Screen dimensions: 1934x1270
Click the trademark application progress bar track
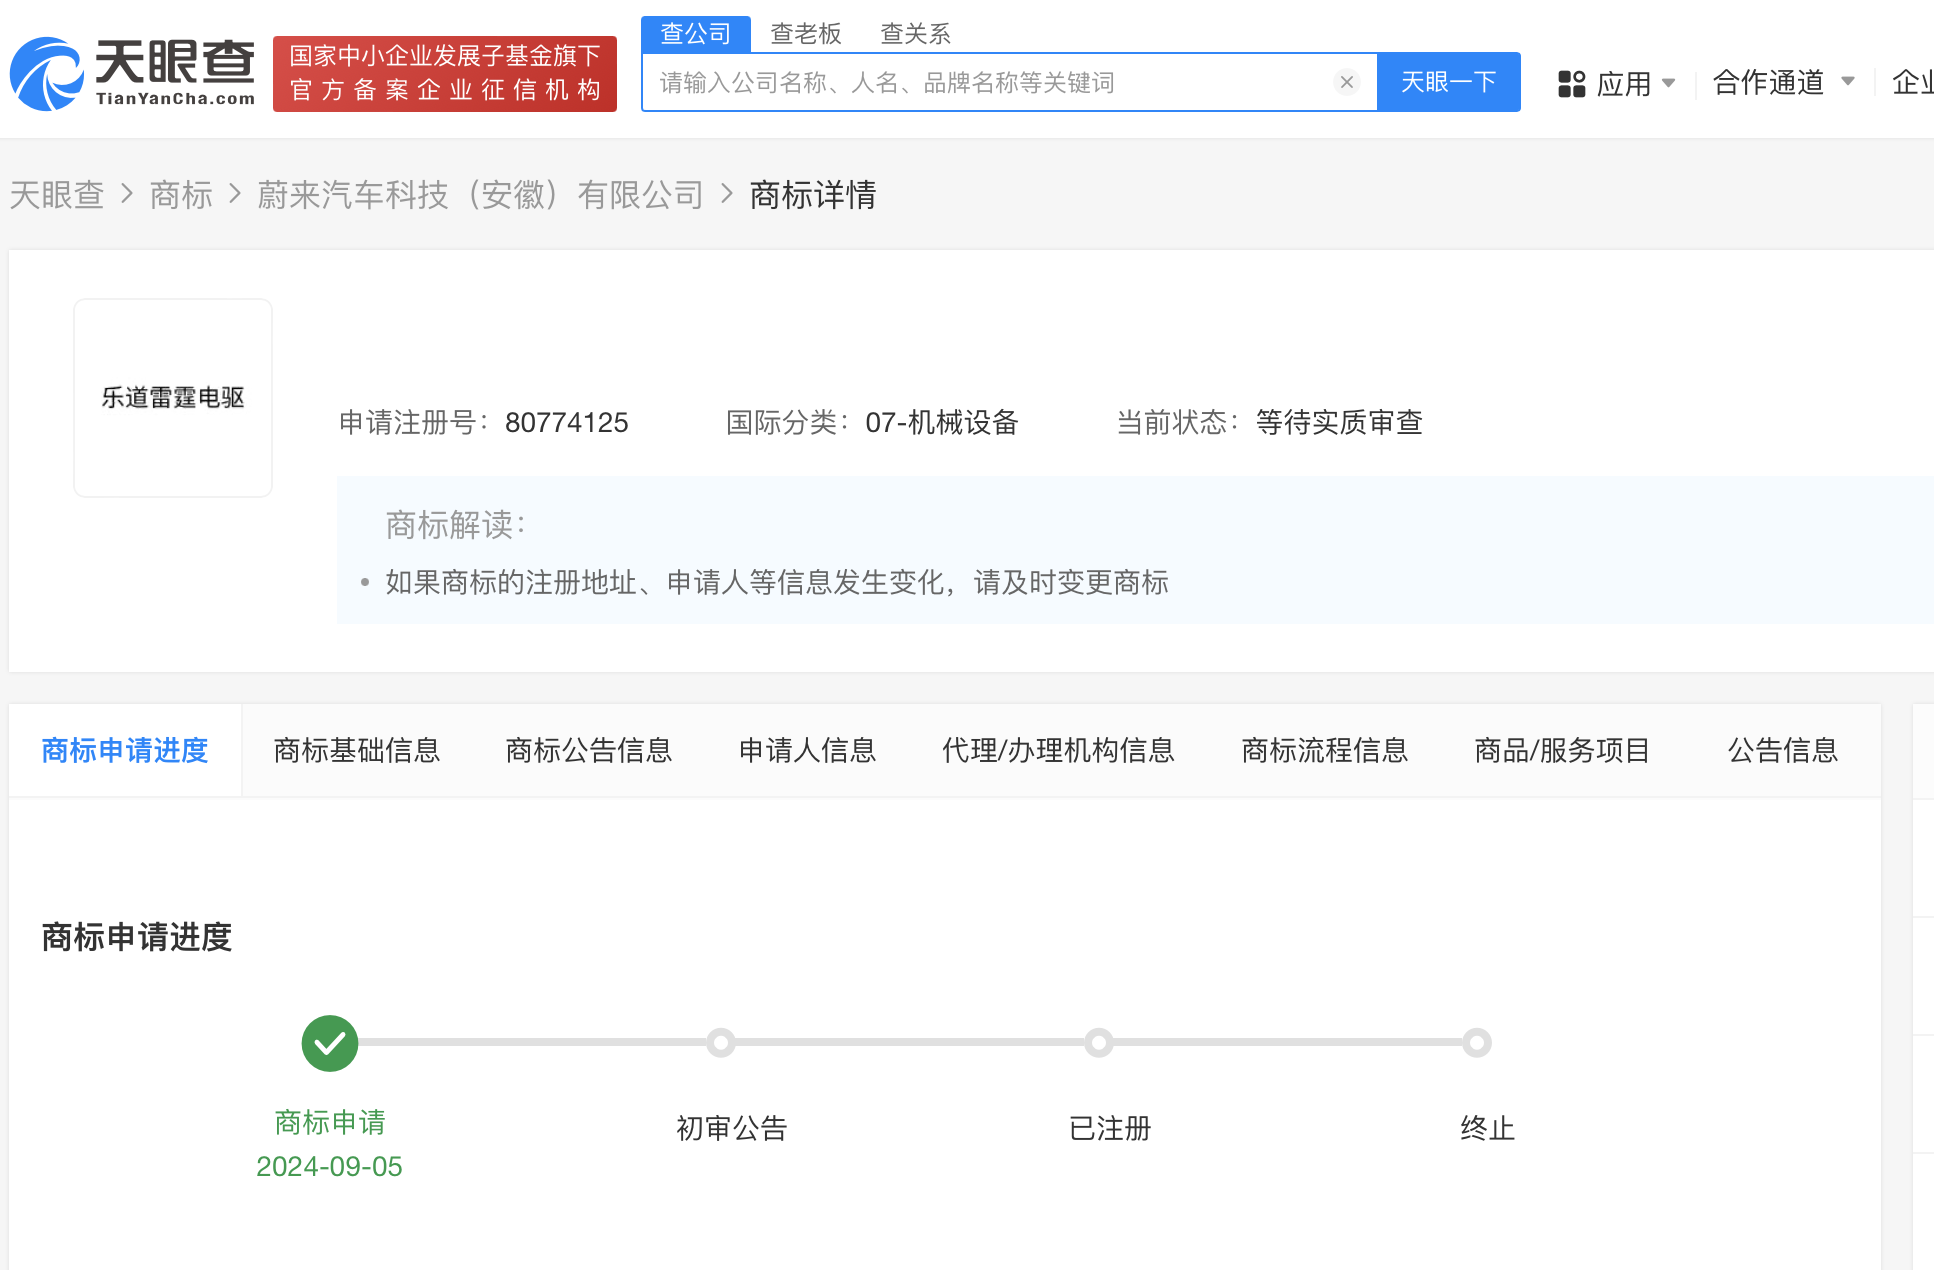(x=900, y=1042)
